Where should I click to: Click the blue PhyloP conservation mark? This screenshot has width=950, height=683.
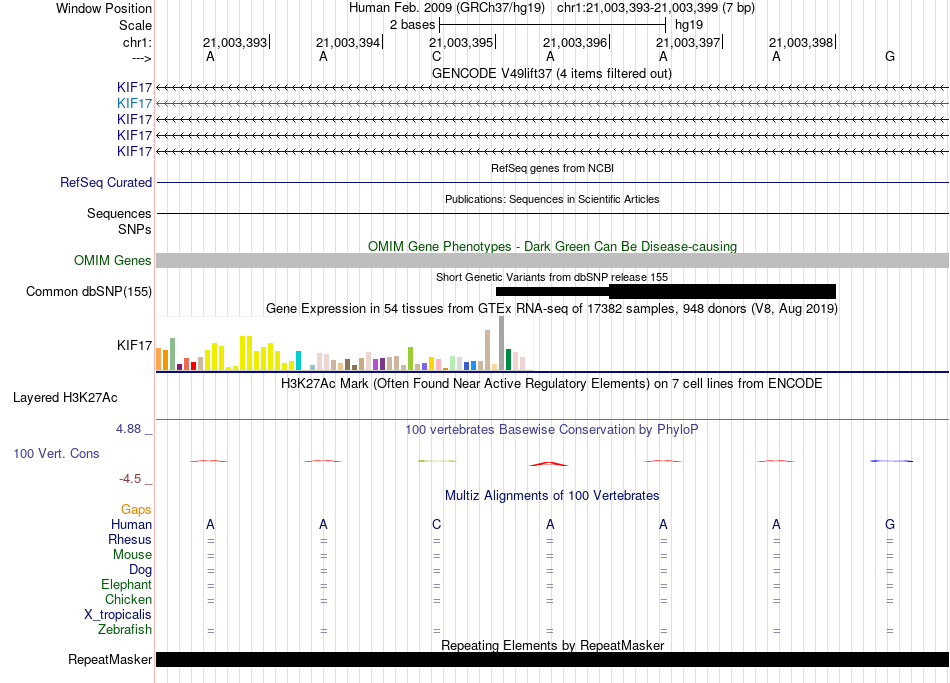coord(891,461)
